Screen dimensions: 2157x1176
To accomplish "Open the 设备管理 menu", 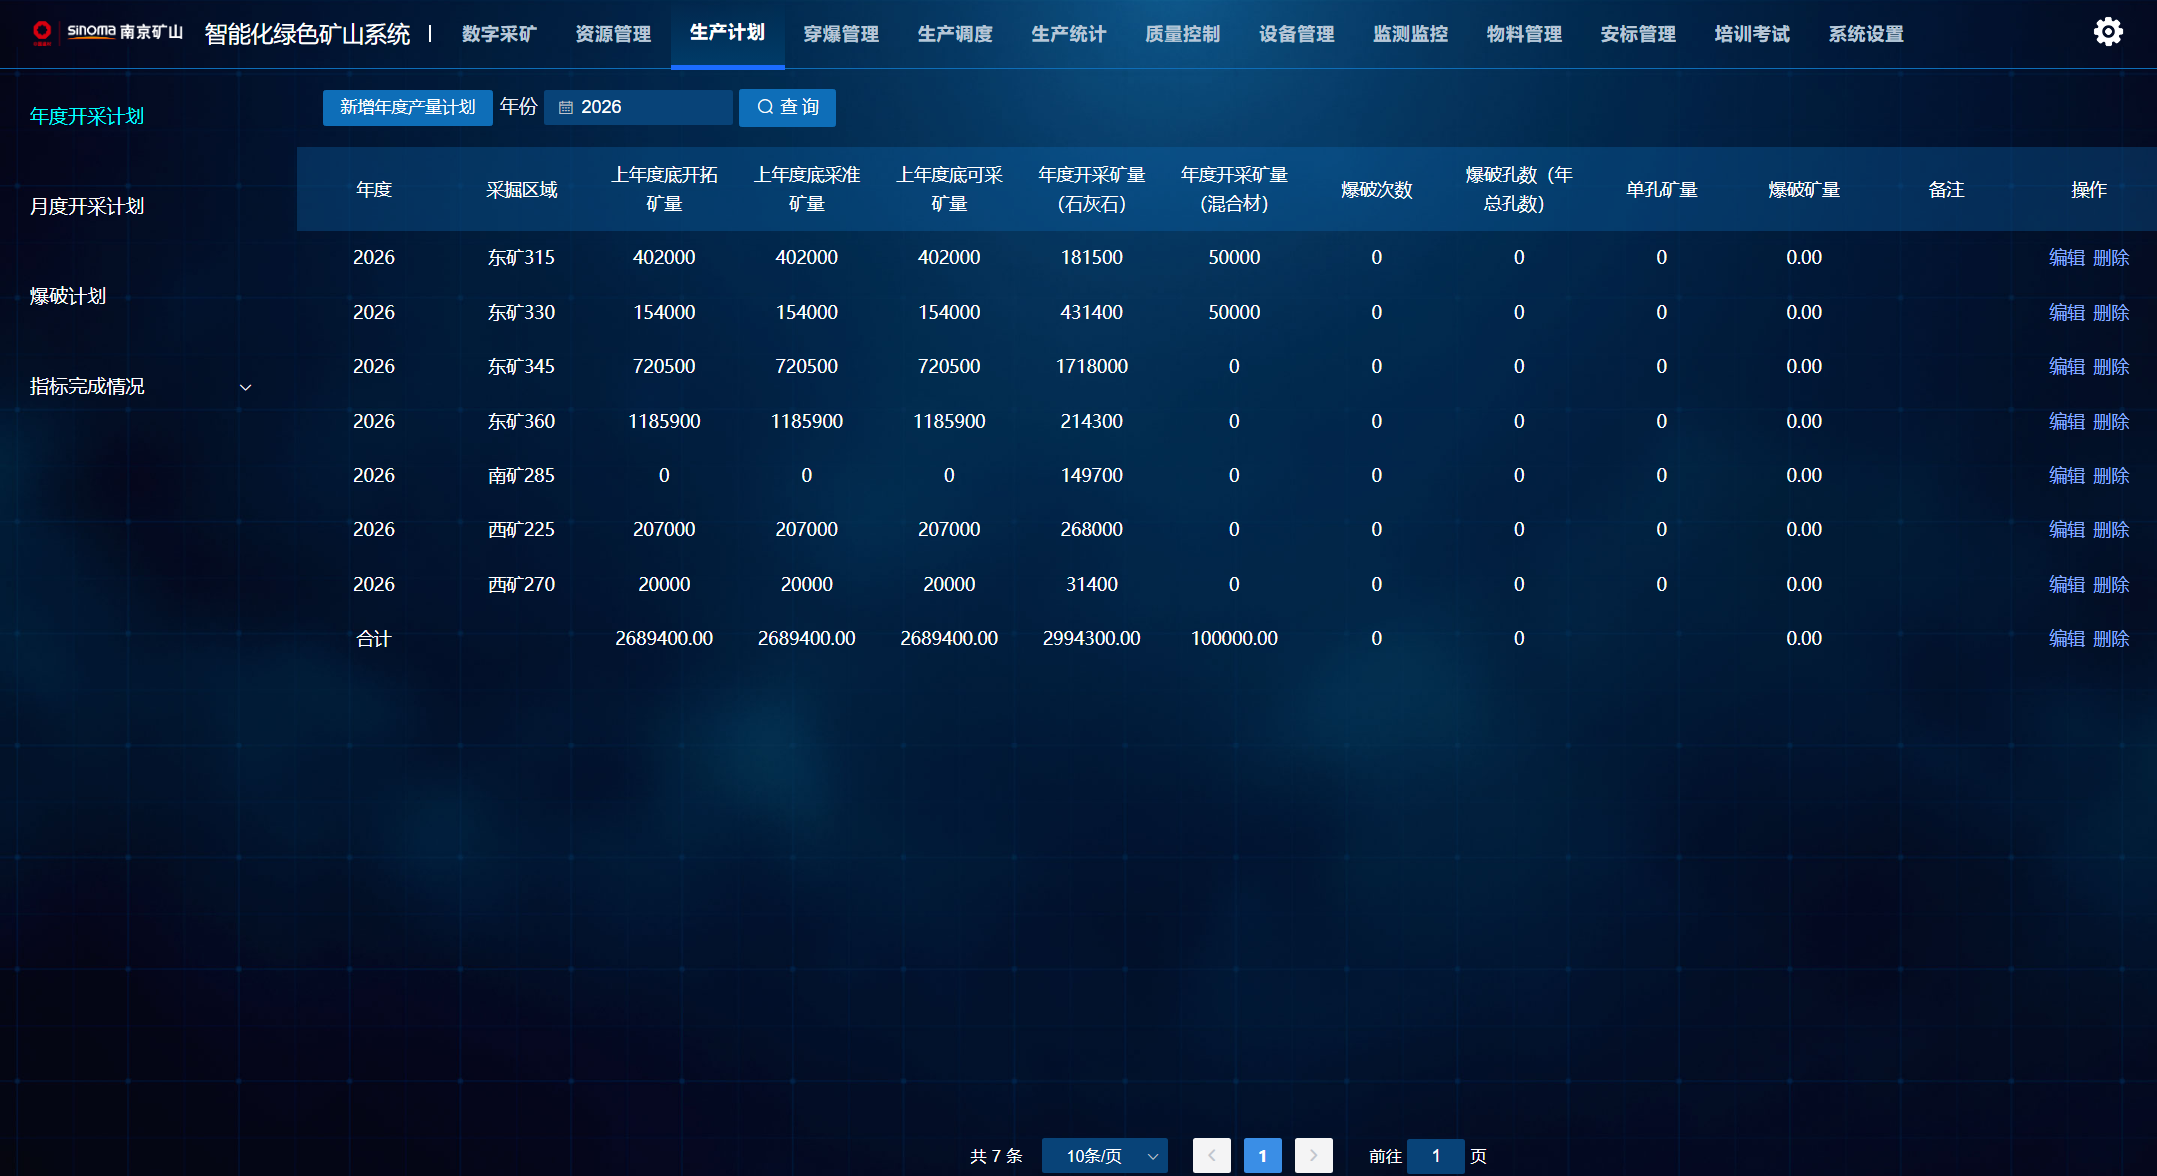I will (x=1297, y=34).
